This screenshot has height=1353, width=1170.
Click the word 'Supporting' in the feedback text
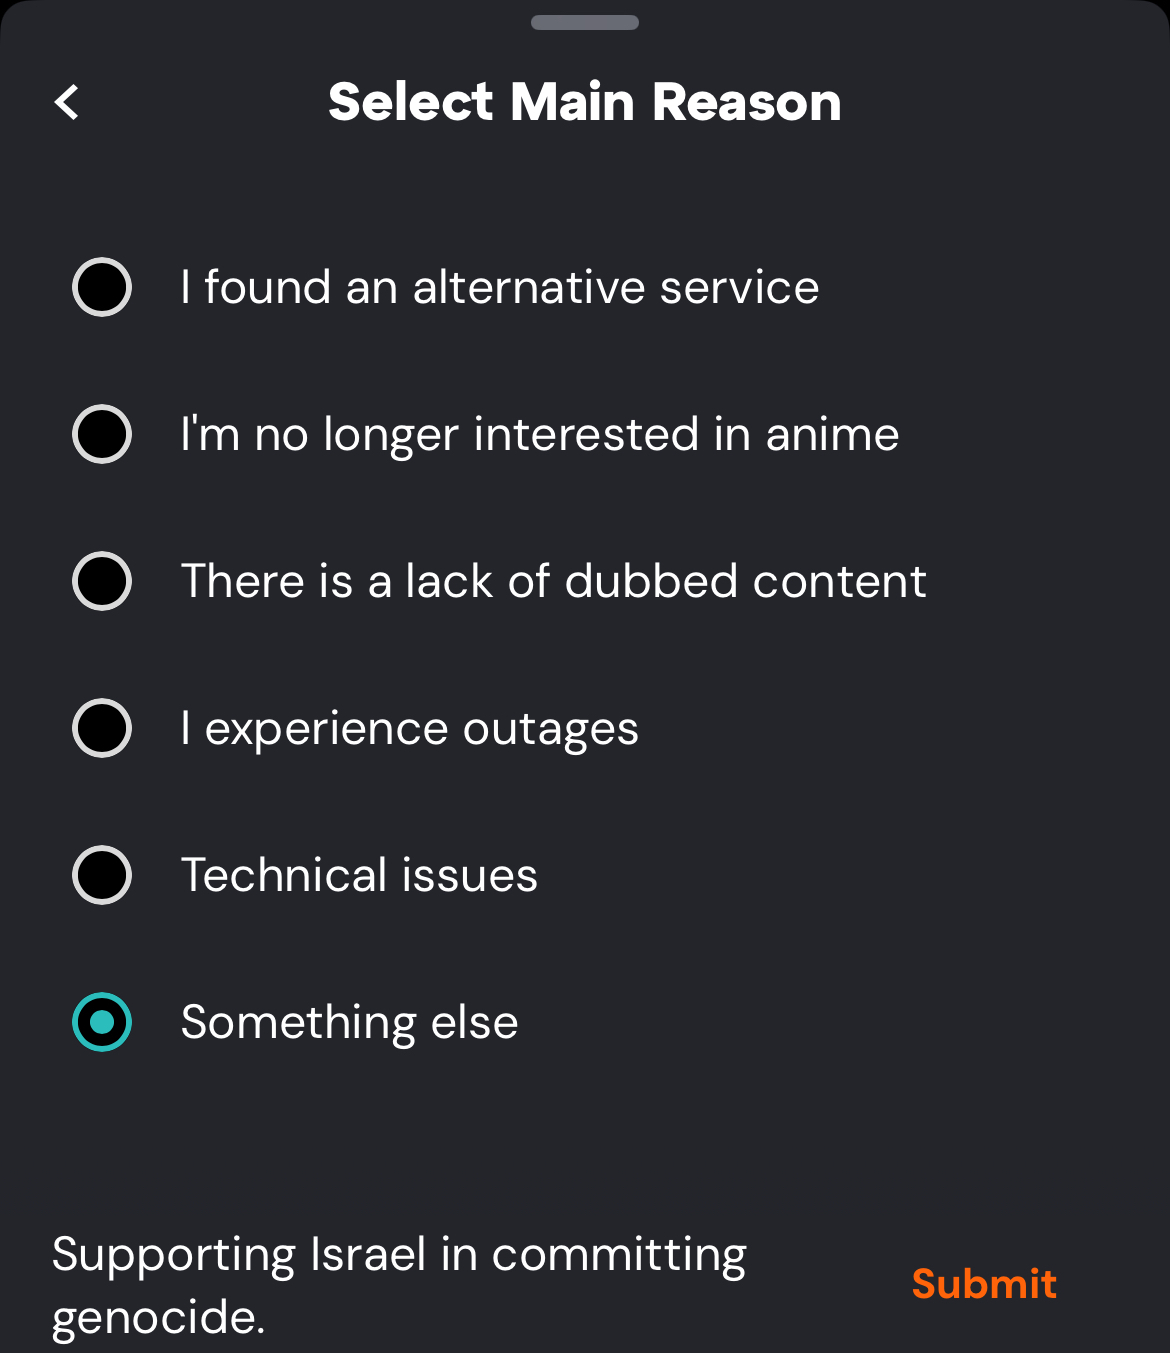(x=173, y=1256)
